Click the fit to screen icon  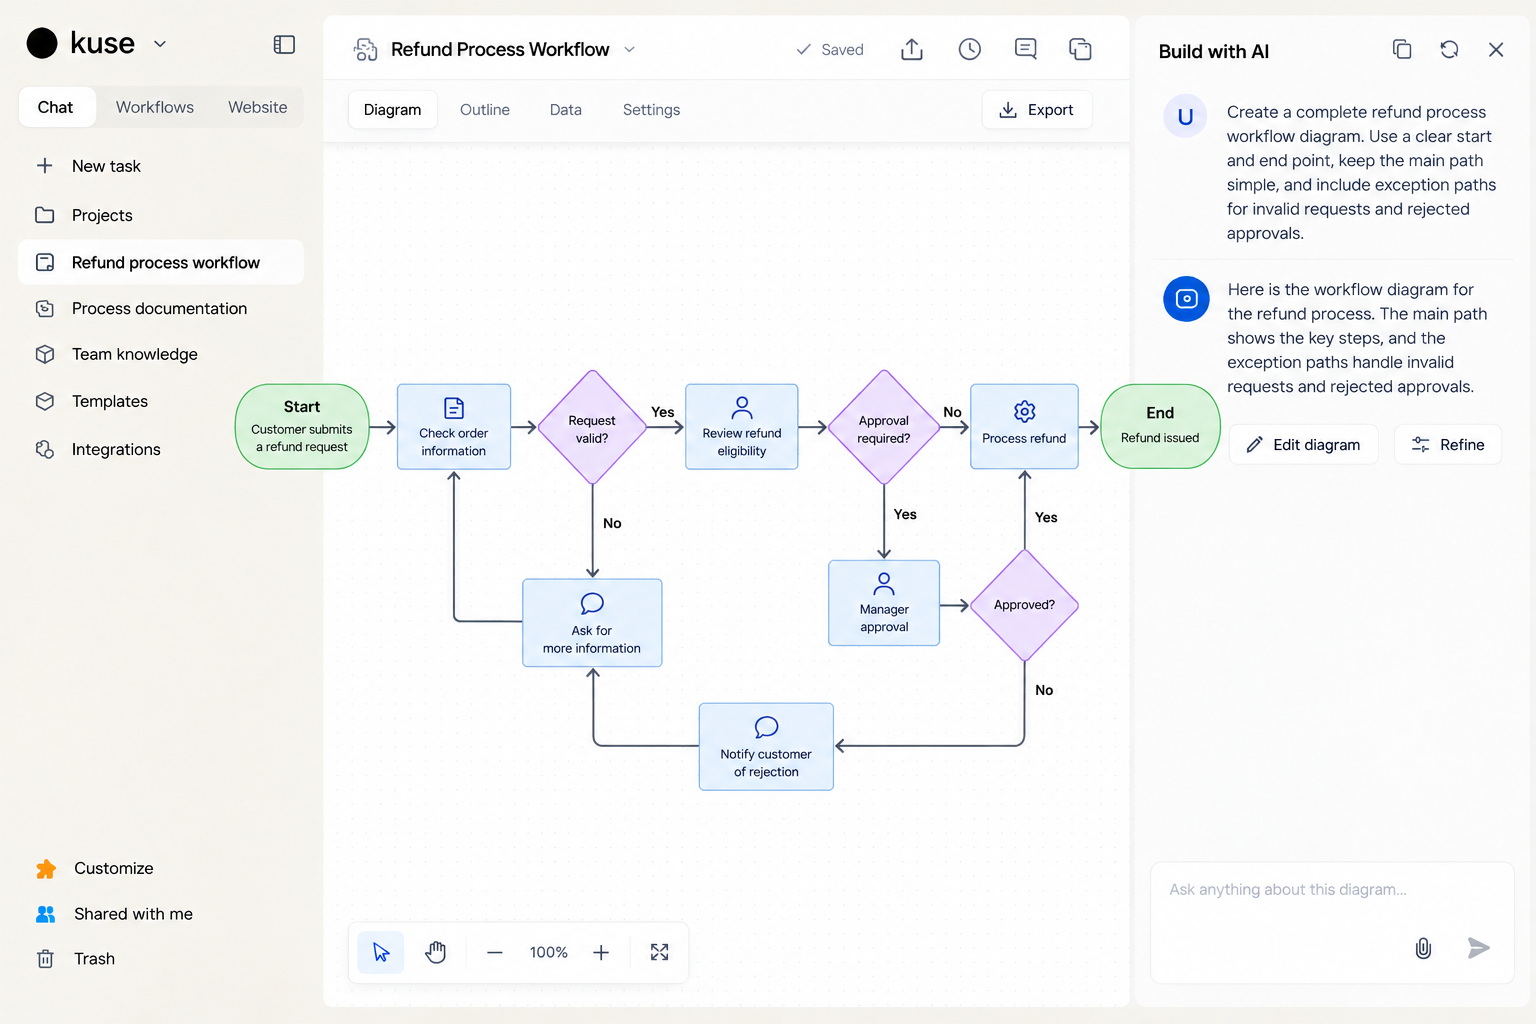coord(659,952)
